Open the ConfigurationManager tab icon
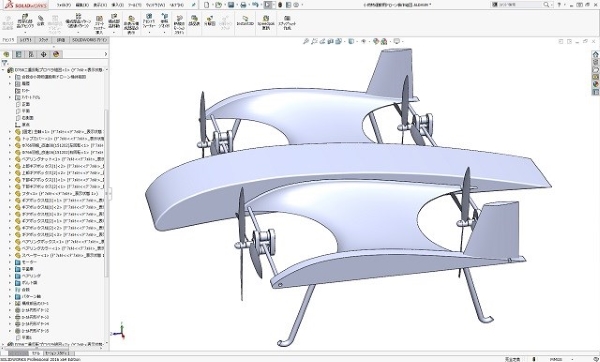Image resolution: width=600 pixels, height=362 pixels. click(x=31, y=54)
